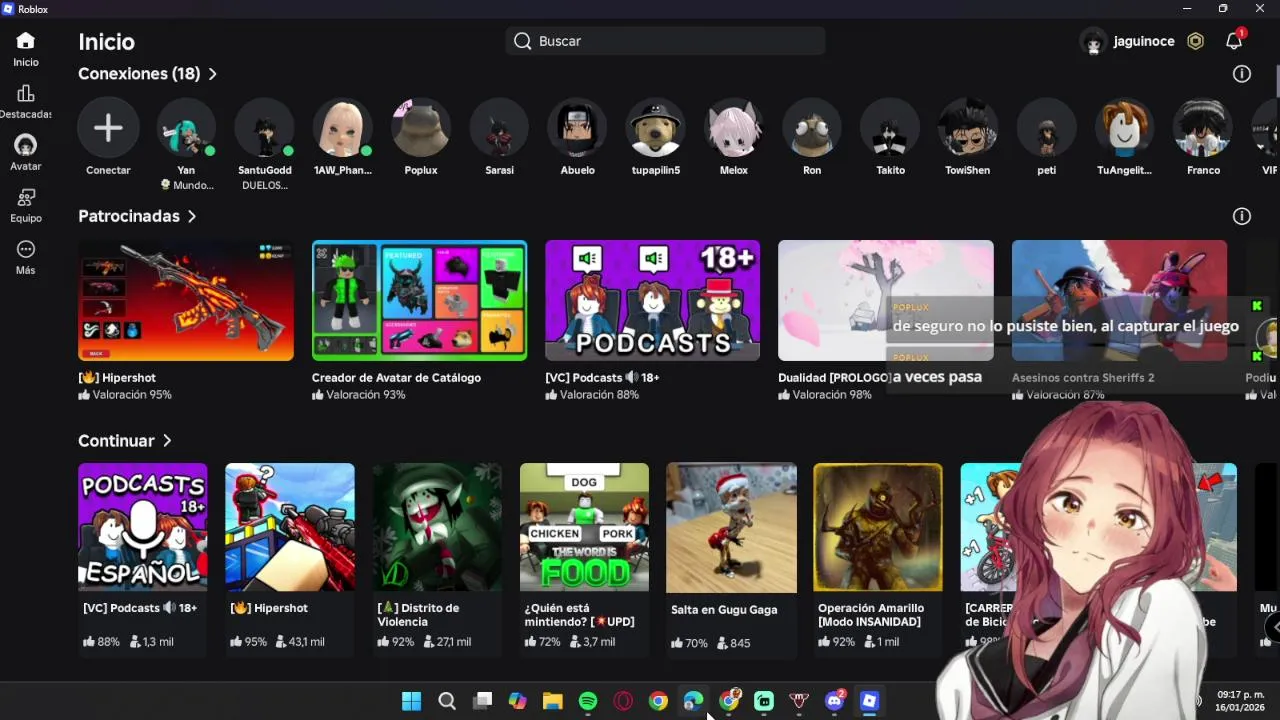Open Windows Start menu
This screenshot has height=720, width=1280.
(x=411, y=701)
